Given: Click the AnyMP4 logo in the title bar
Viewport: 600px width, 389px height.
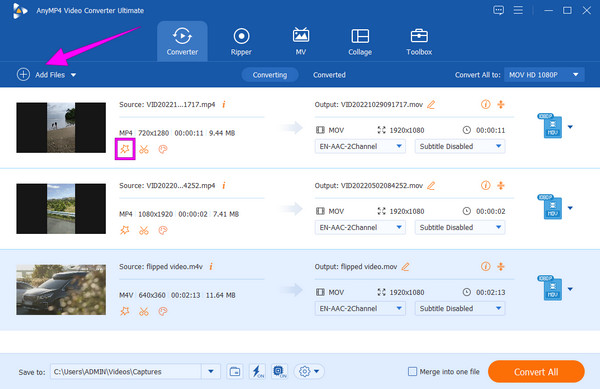Looking at the screenshot, I should [x=19, y=11].
